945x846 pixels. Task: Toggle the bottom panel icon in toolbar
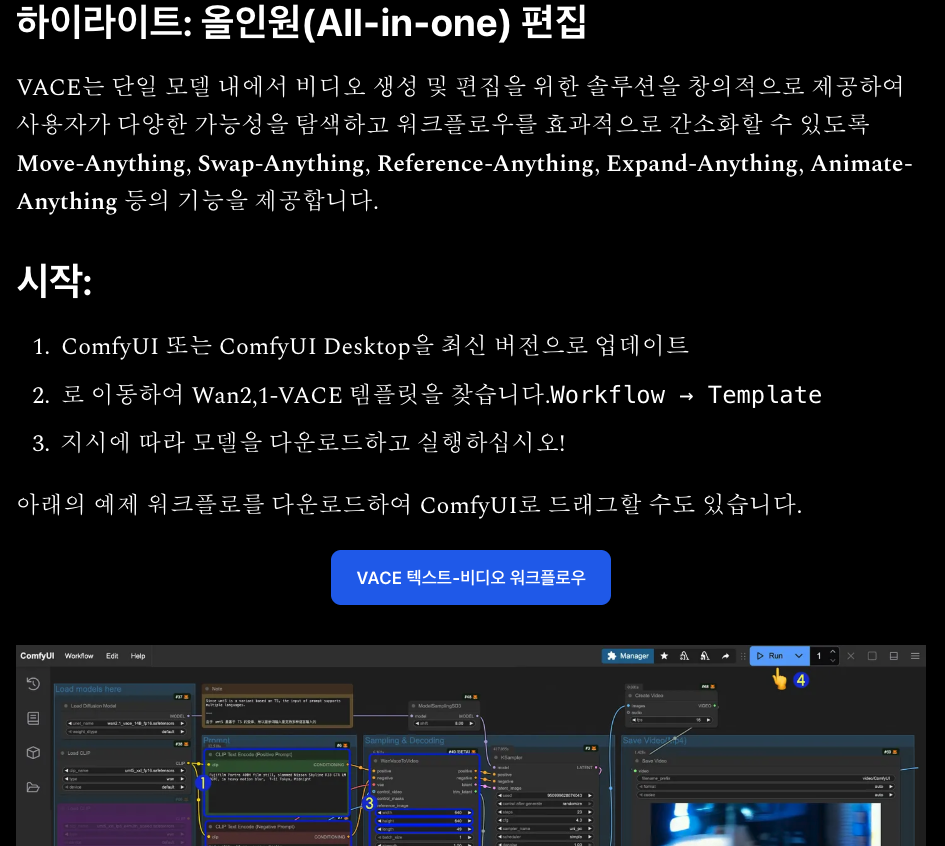point(892,656)
